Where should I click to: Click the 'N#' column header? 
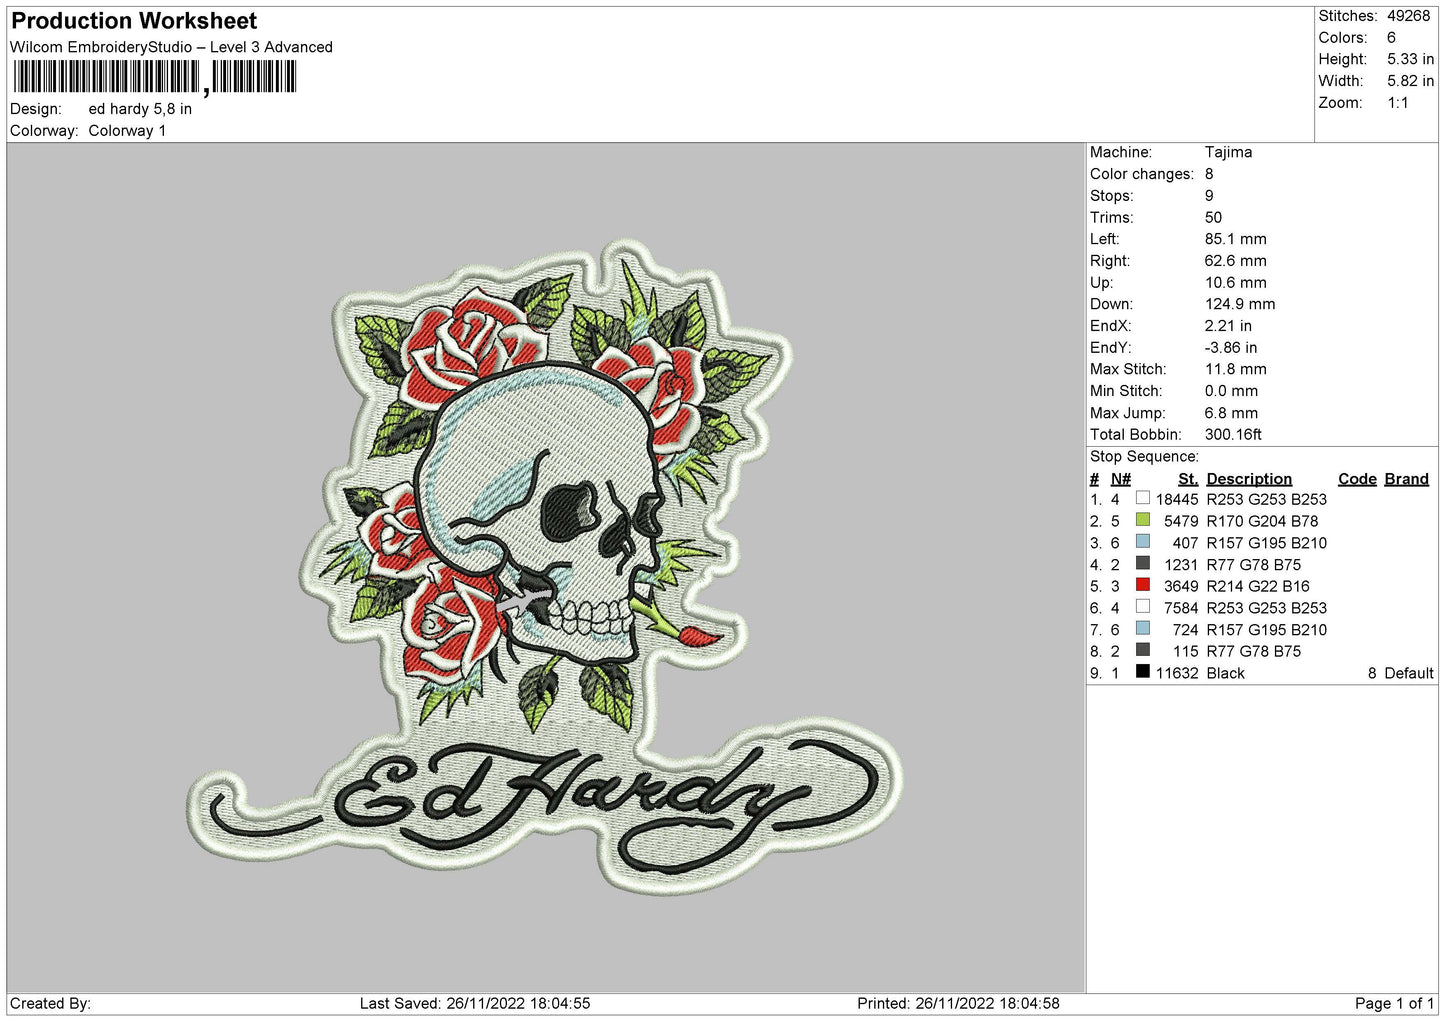coord(1120,479)
